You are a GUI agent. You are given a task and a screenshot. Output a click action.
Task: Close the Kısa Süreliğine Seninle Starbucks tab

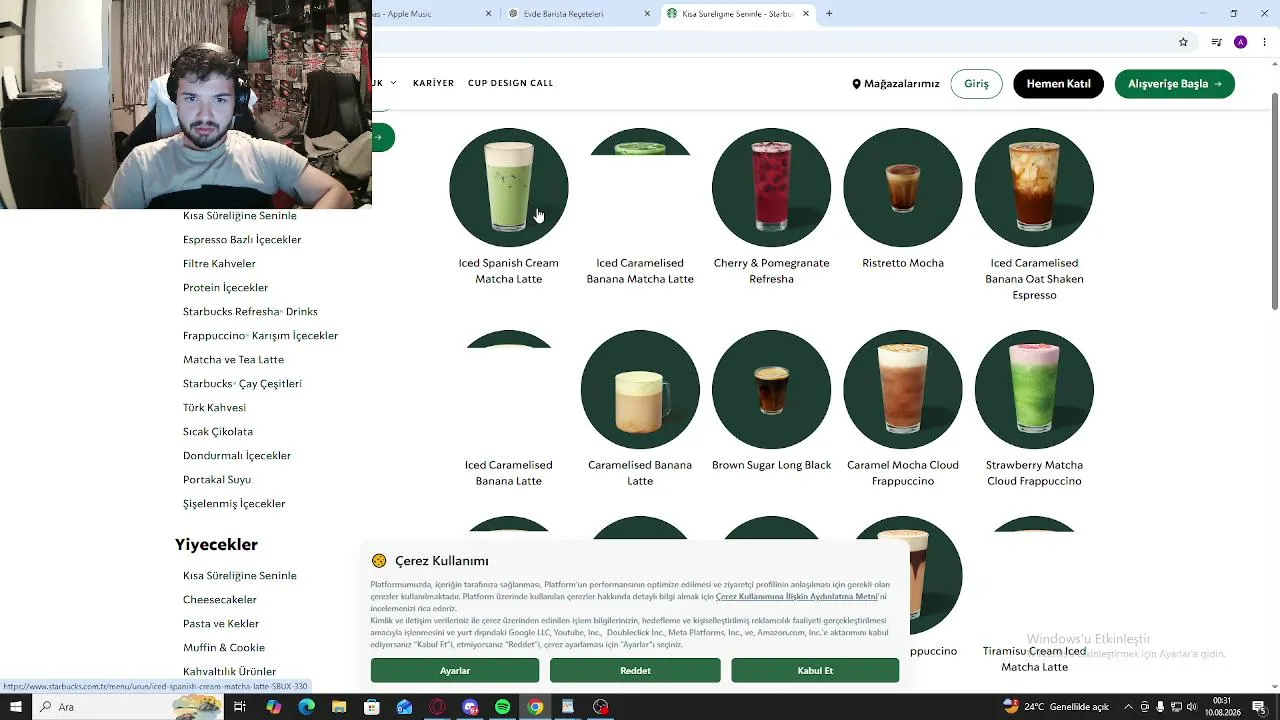(806, 14)
